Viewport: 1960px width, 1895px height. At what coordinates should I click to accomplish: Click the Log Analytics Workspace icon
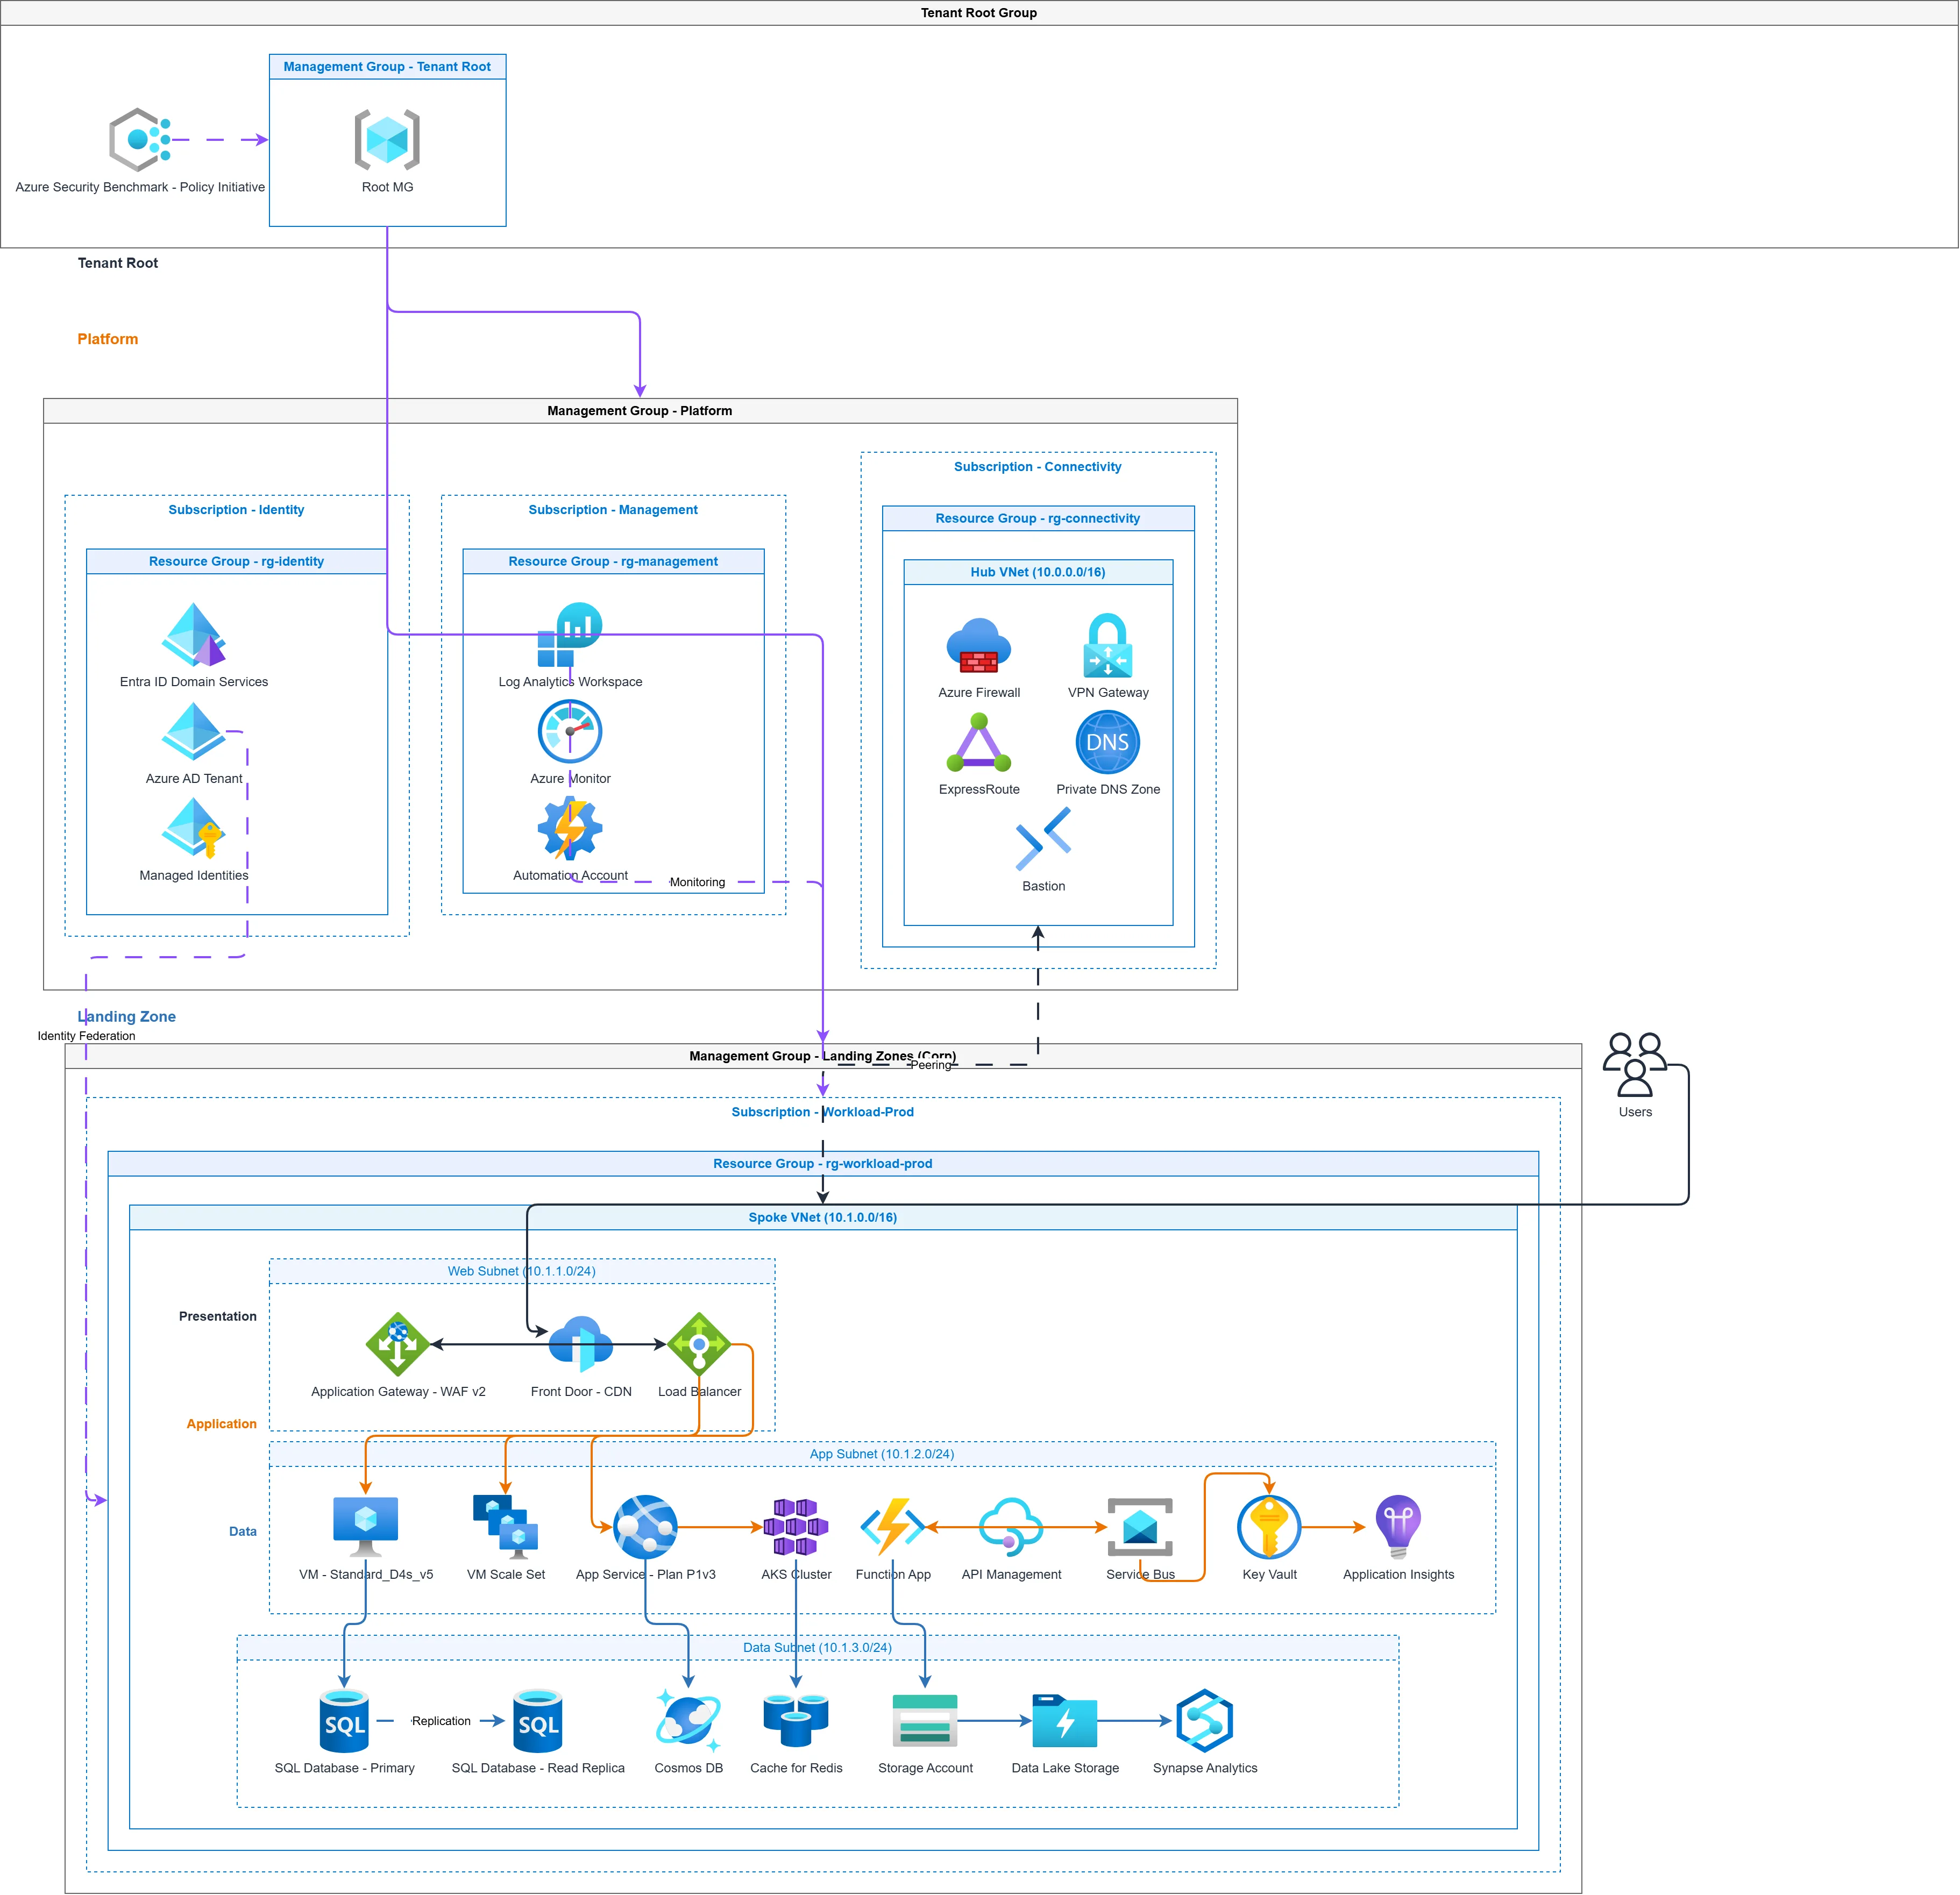click(x=570, y=635)
